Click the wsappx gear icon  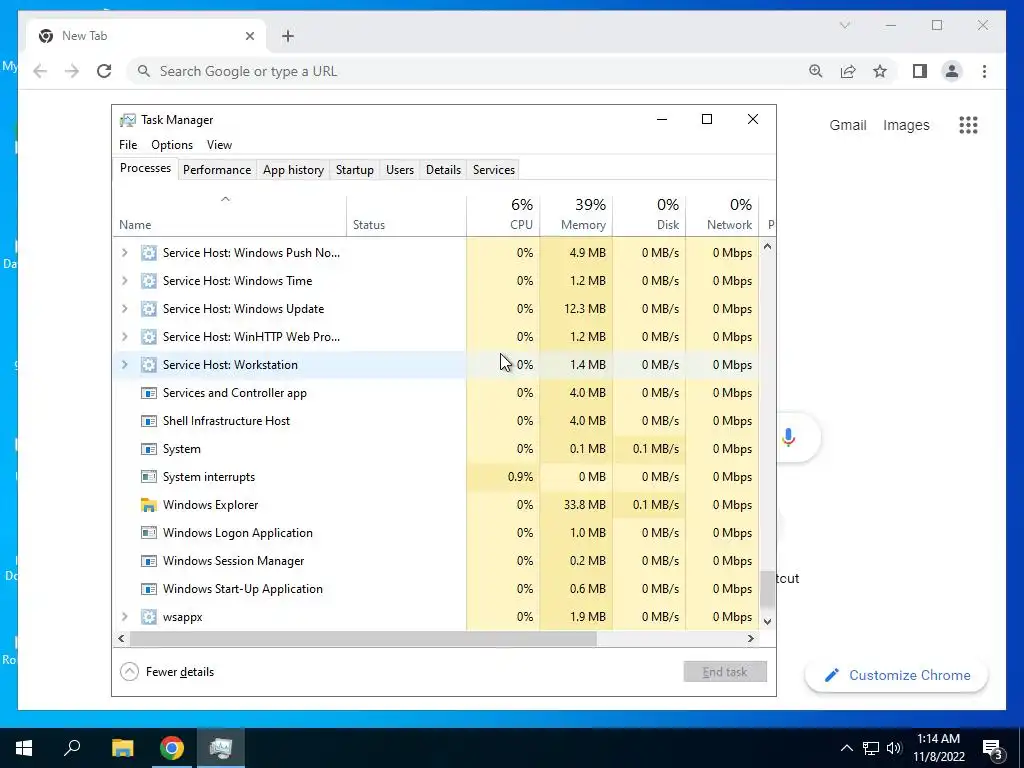[149, 617]
